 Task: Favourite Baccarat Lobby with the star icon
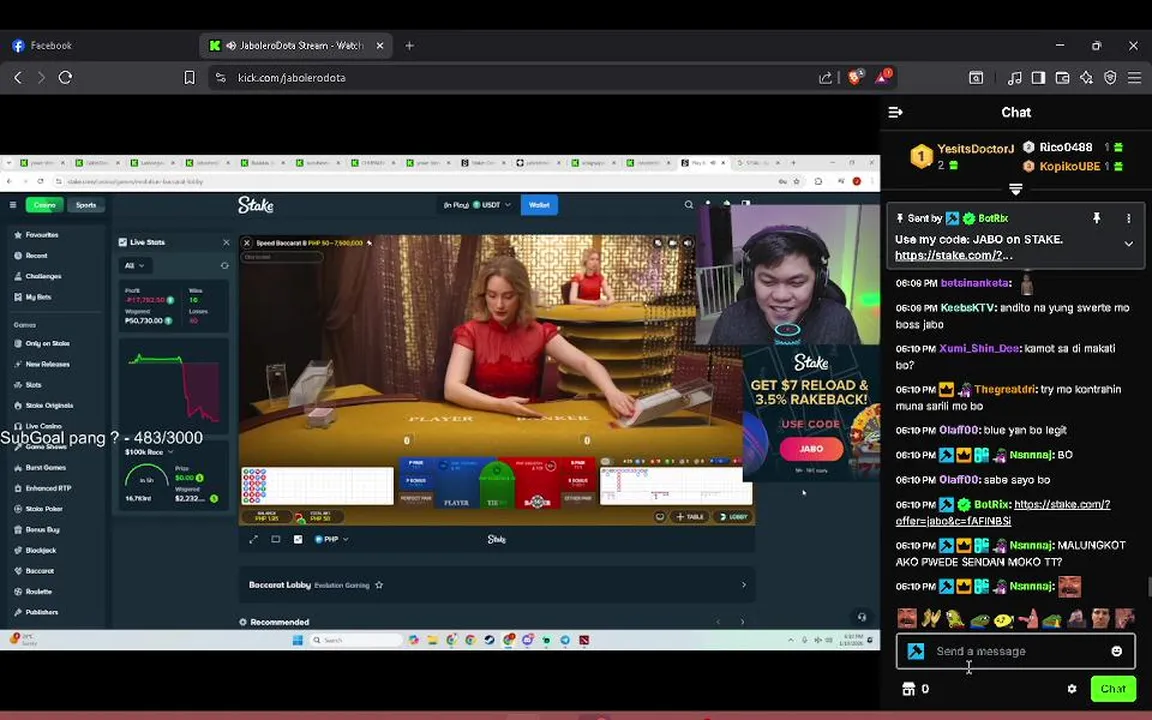coord(379,585)
